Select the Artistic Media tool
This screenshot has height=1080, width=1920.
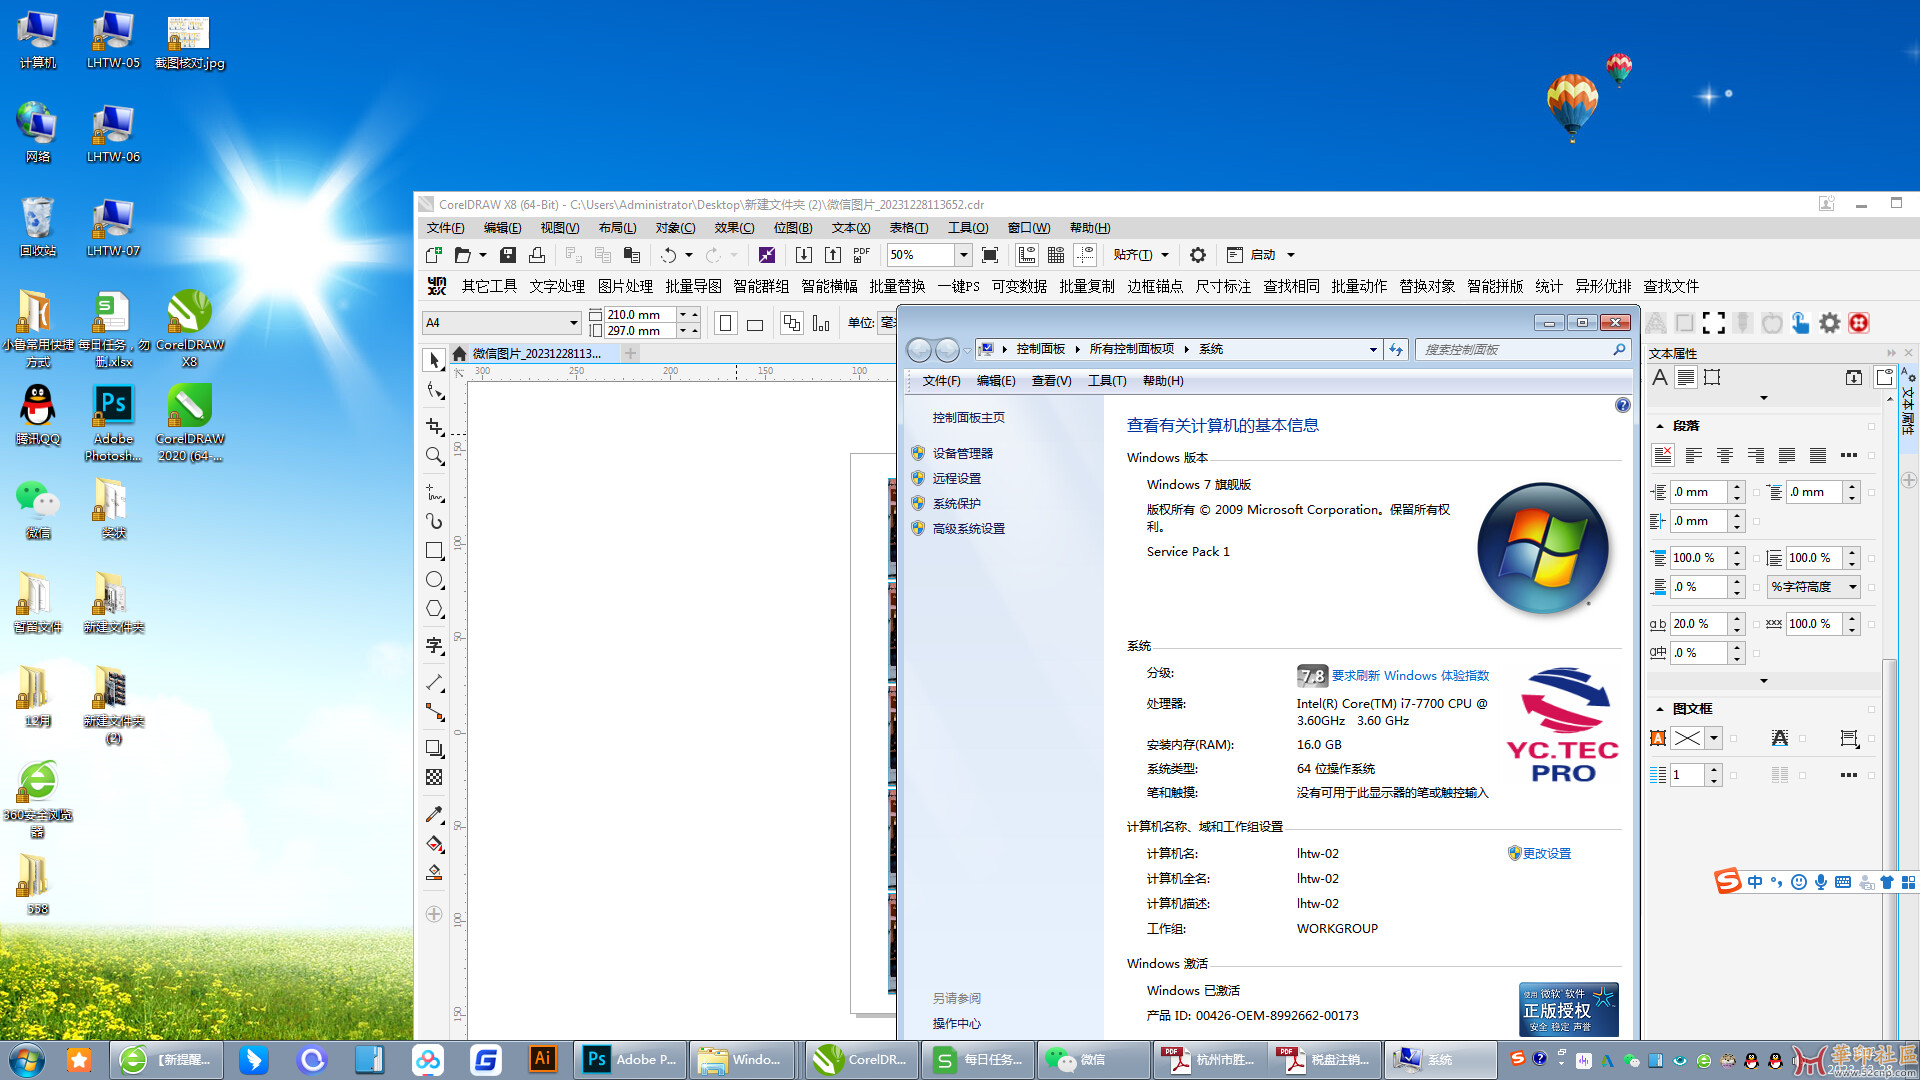point(434,521)
